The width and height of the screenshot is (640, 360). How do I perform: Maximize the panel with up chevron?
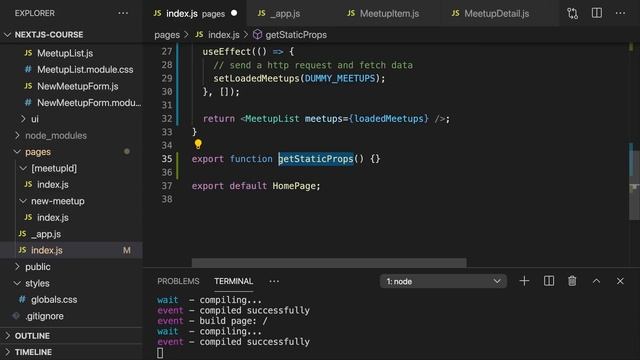596,281
